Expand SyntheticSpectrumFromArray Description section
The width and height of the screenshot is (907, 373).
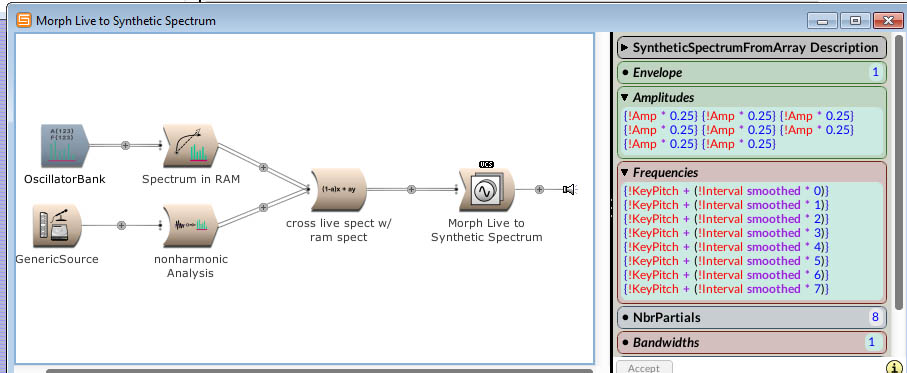(x=625, y=47)
